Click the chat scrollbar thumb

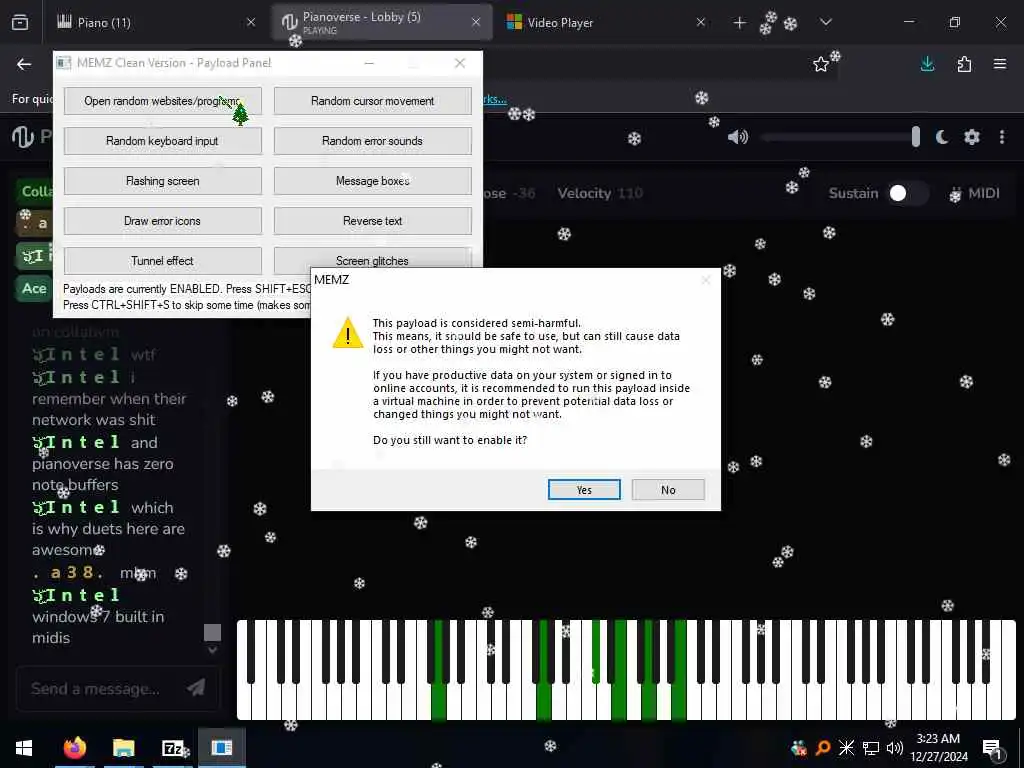[x=212, y=632]
